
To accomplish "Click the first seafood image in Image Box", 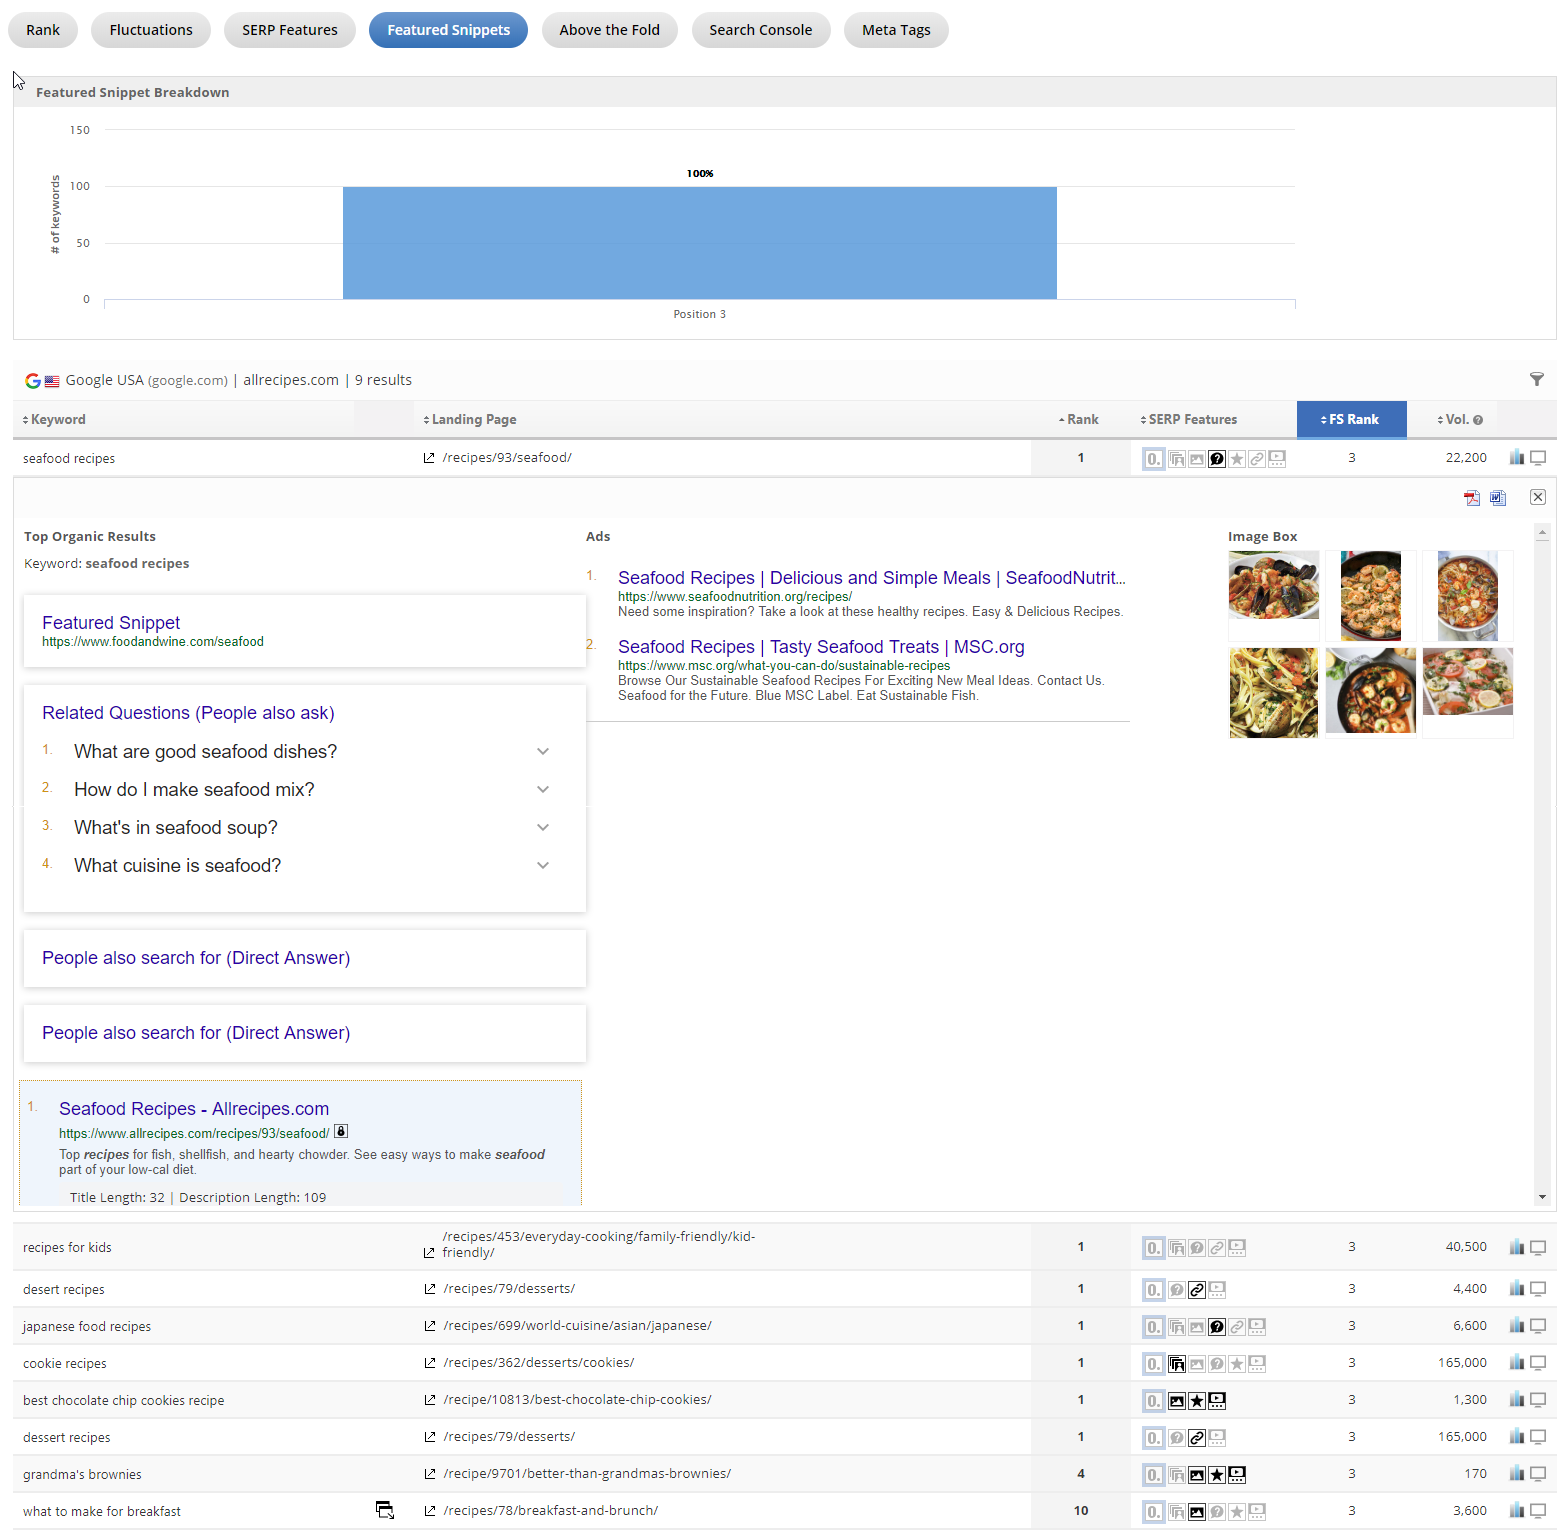I will [1273, 586].
